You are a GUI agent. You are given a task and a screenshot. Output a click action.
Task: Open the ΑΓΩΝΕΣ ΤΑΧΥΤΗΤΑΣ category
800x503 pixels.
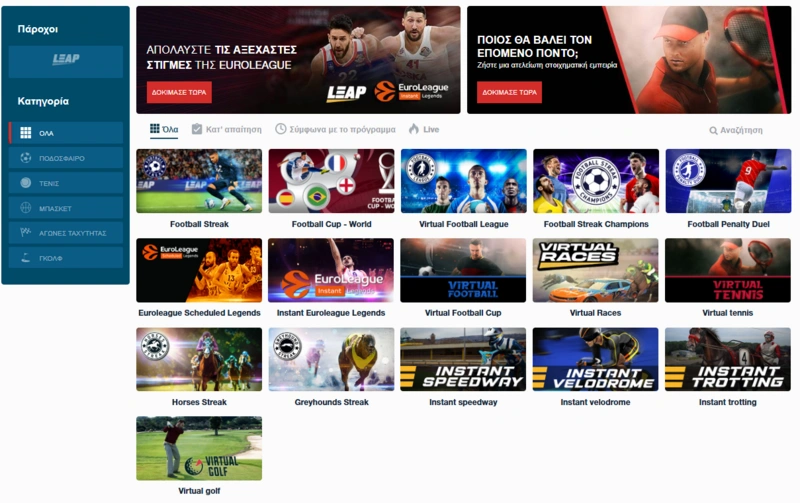click(x=66, y=233)
